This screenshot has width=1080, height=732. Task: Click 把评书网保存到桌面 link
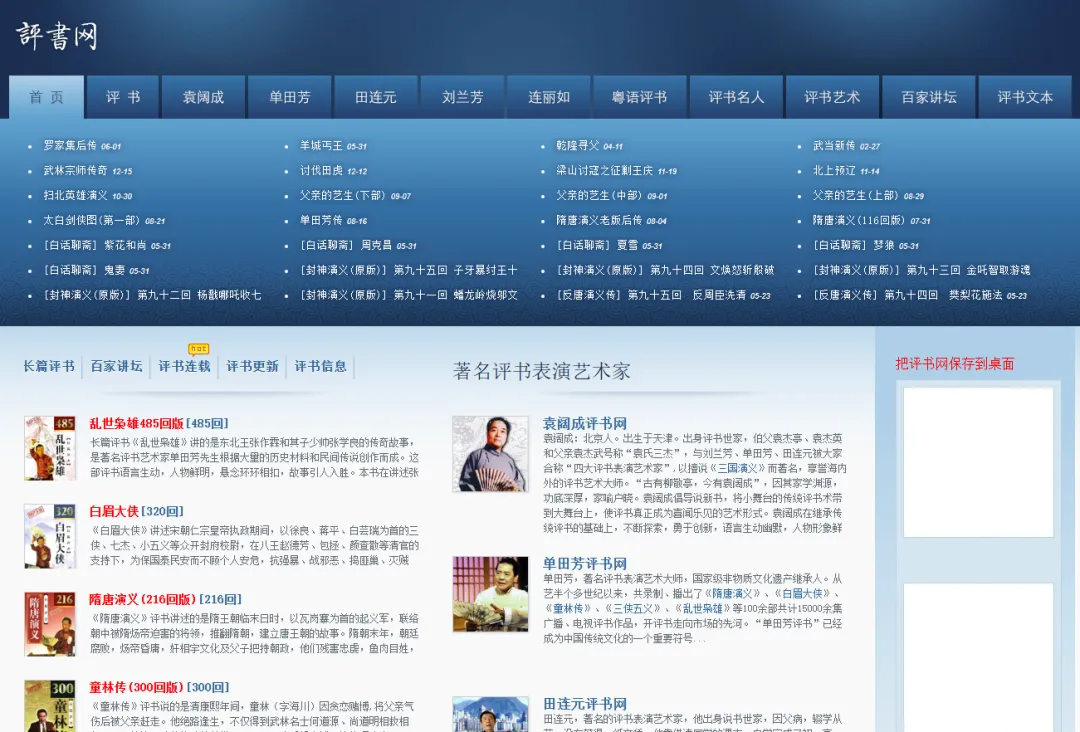[x=955, y=364]
